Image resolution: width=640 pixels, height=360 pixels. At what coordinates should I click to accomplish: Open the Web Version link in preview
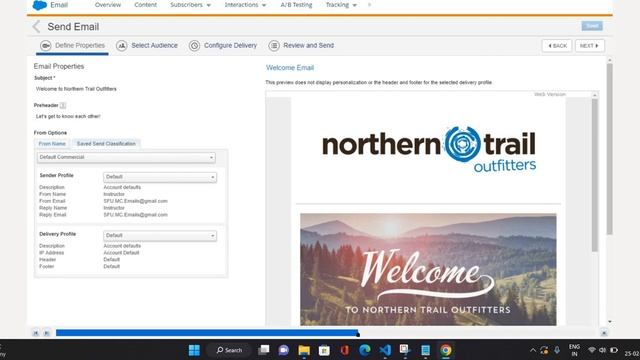pyautogui.click(x=550, y=94)
